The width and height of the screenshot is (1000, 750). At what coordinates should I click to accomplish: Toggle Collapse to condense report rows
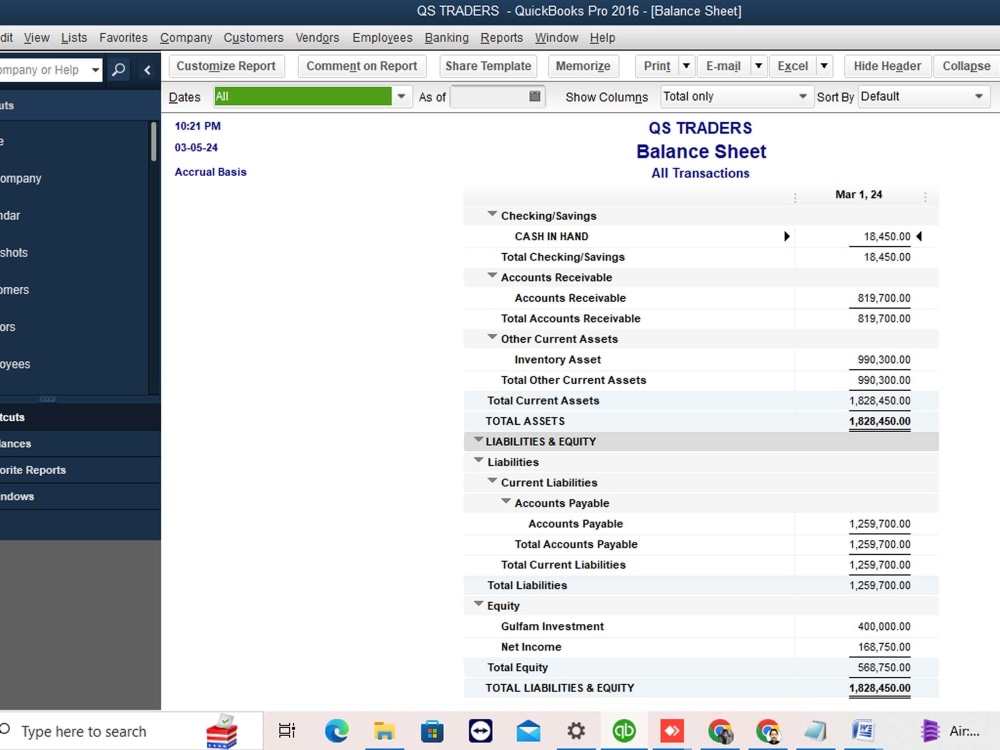coord(964,66)
